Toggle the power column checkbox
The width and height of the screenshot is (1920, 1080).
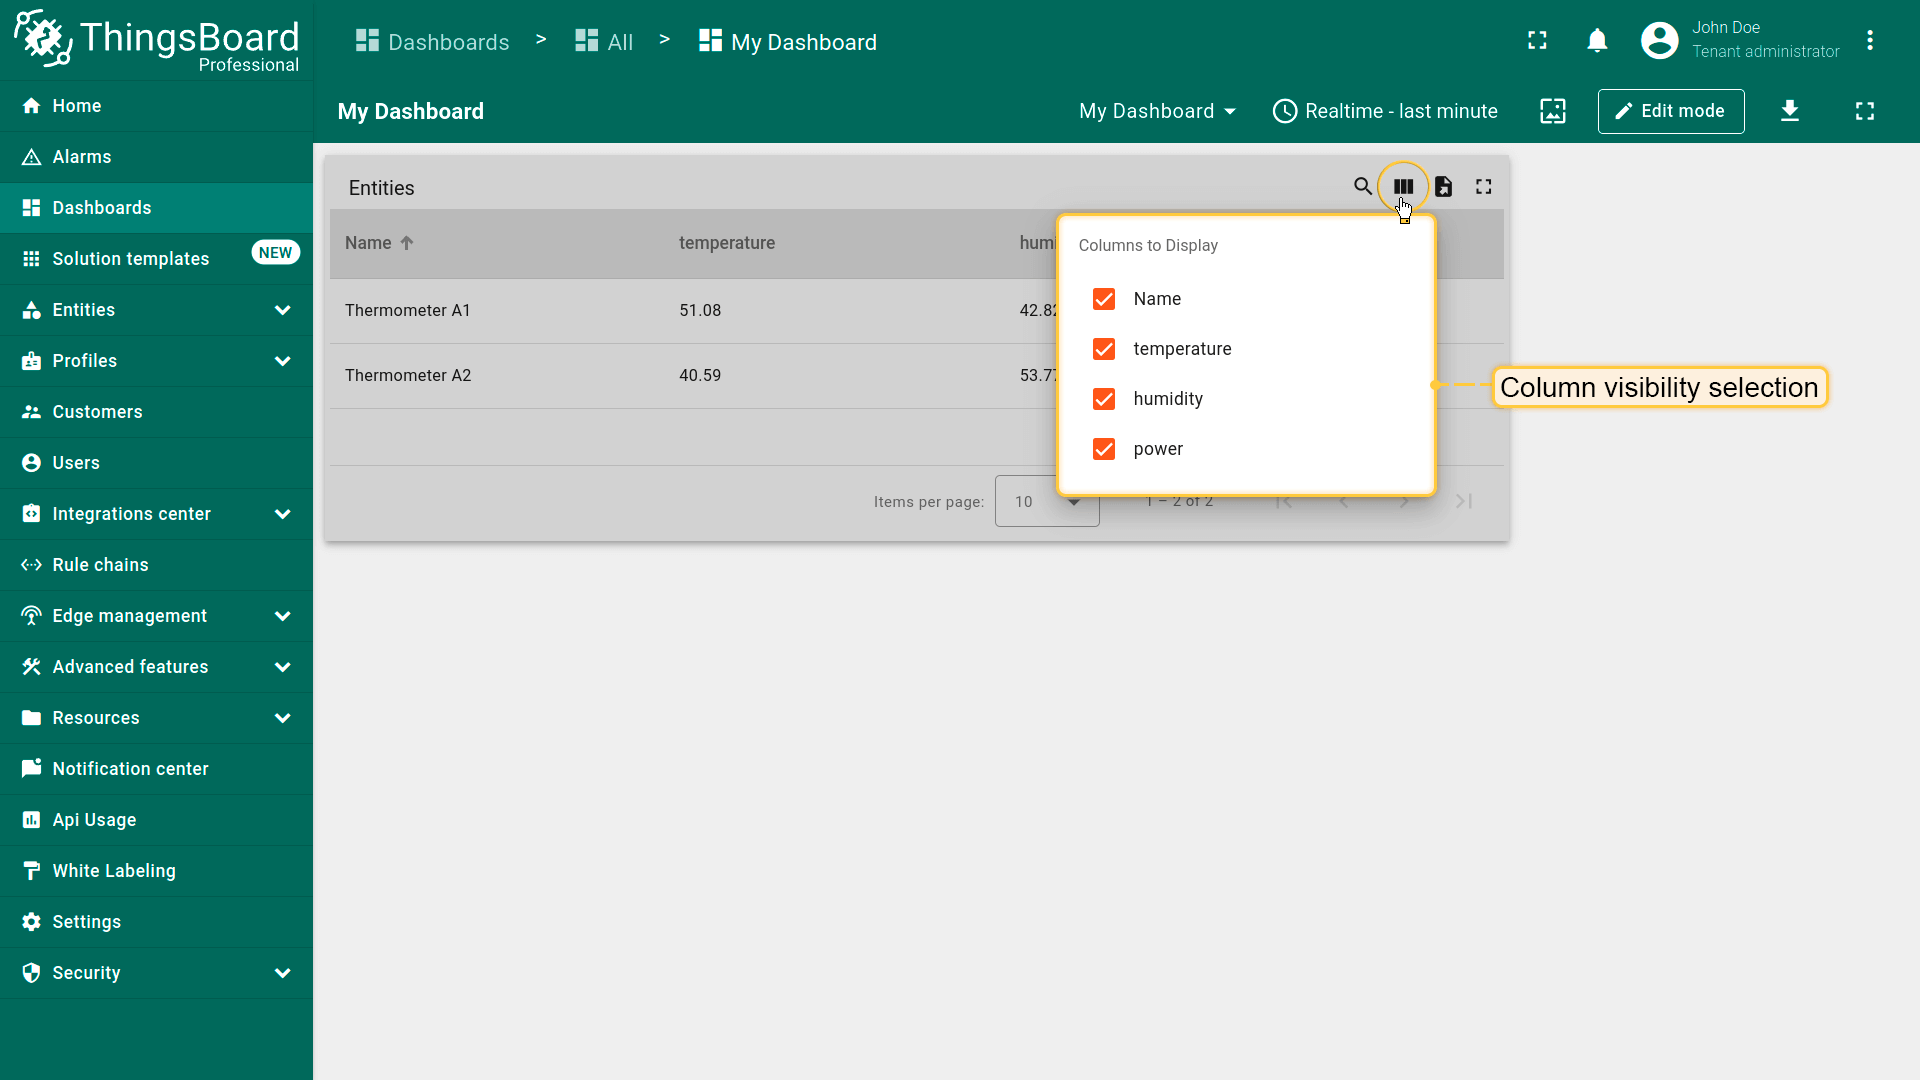pyautogui.click(x=1104, y=449)
